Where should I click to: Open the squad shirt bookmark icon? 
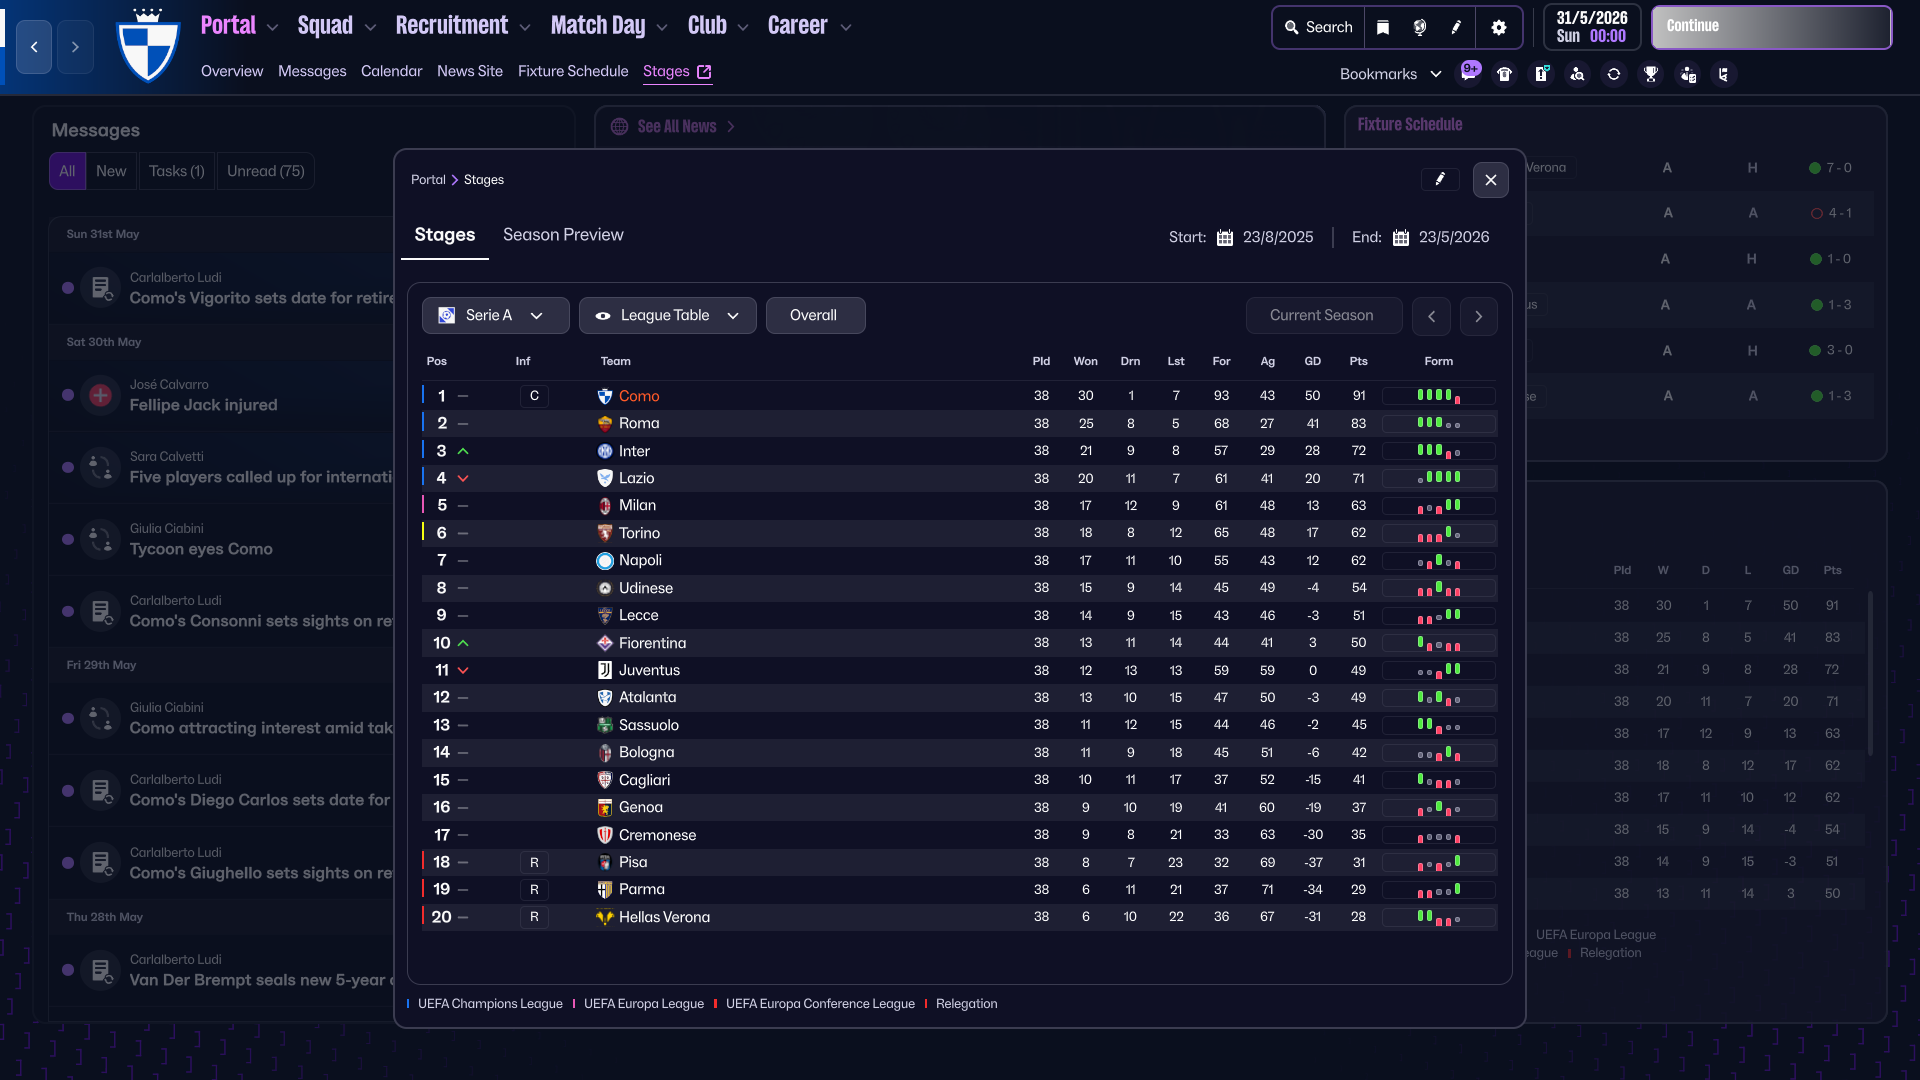pyautogui.click(x=1505, y=74)
